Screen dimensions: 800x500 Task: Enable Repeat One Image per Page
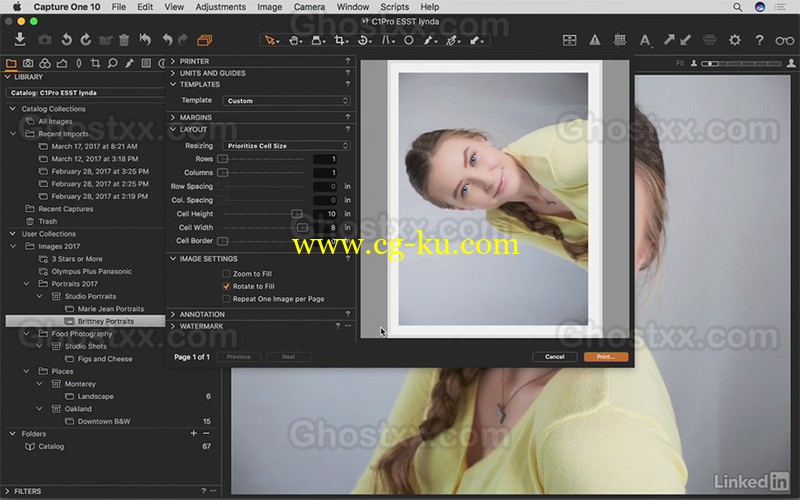pos(226,299)
